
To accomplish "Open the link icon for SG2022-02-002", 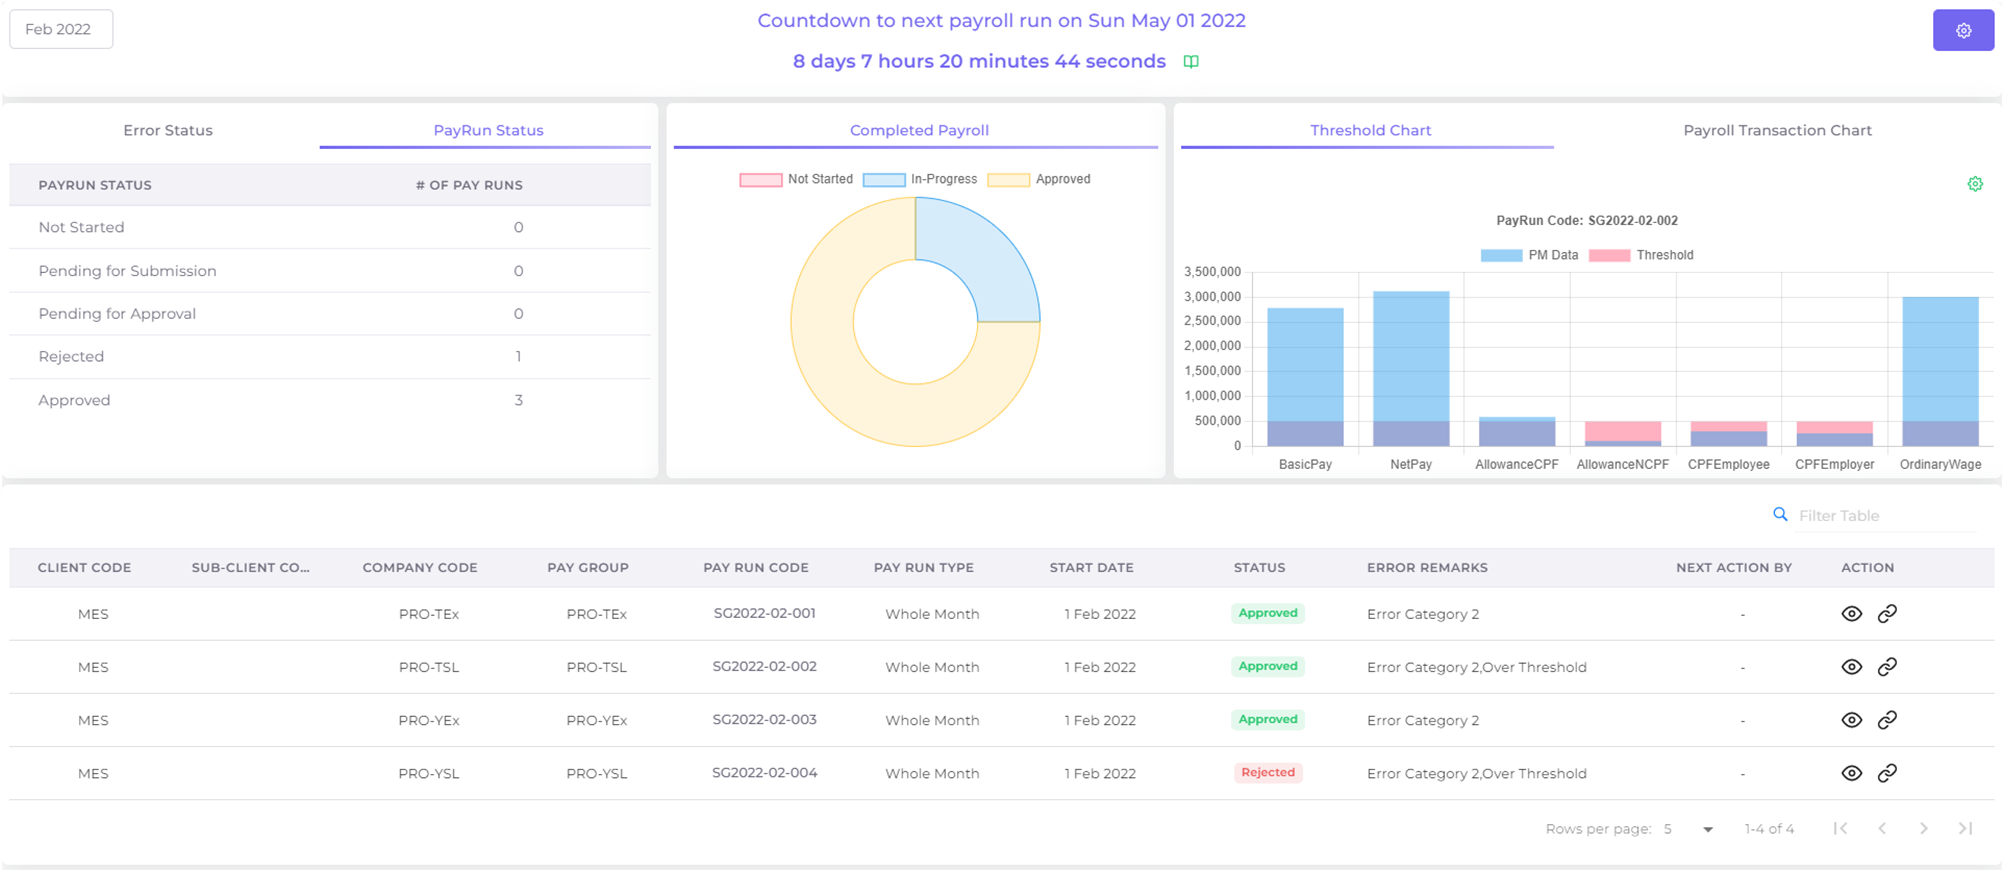I will click(1887, 667).
